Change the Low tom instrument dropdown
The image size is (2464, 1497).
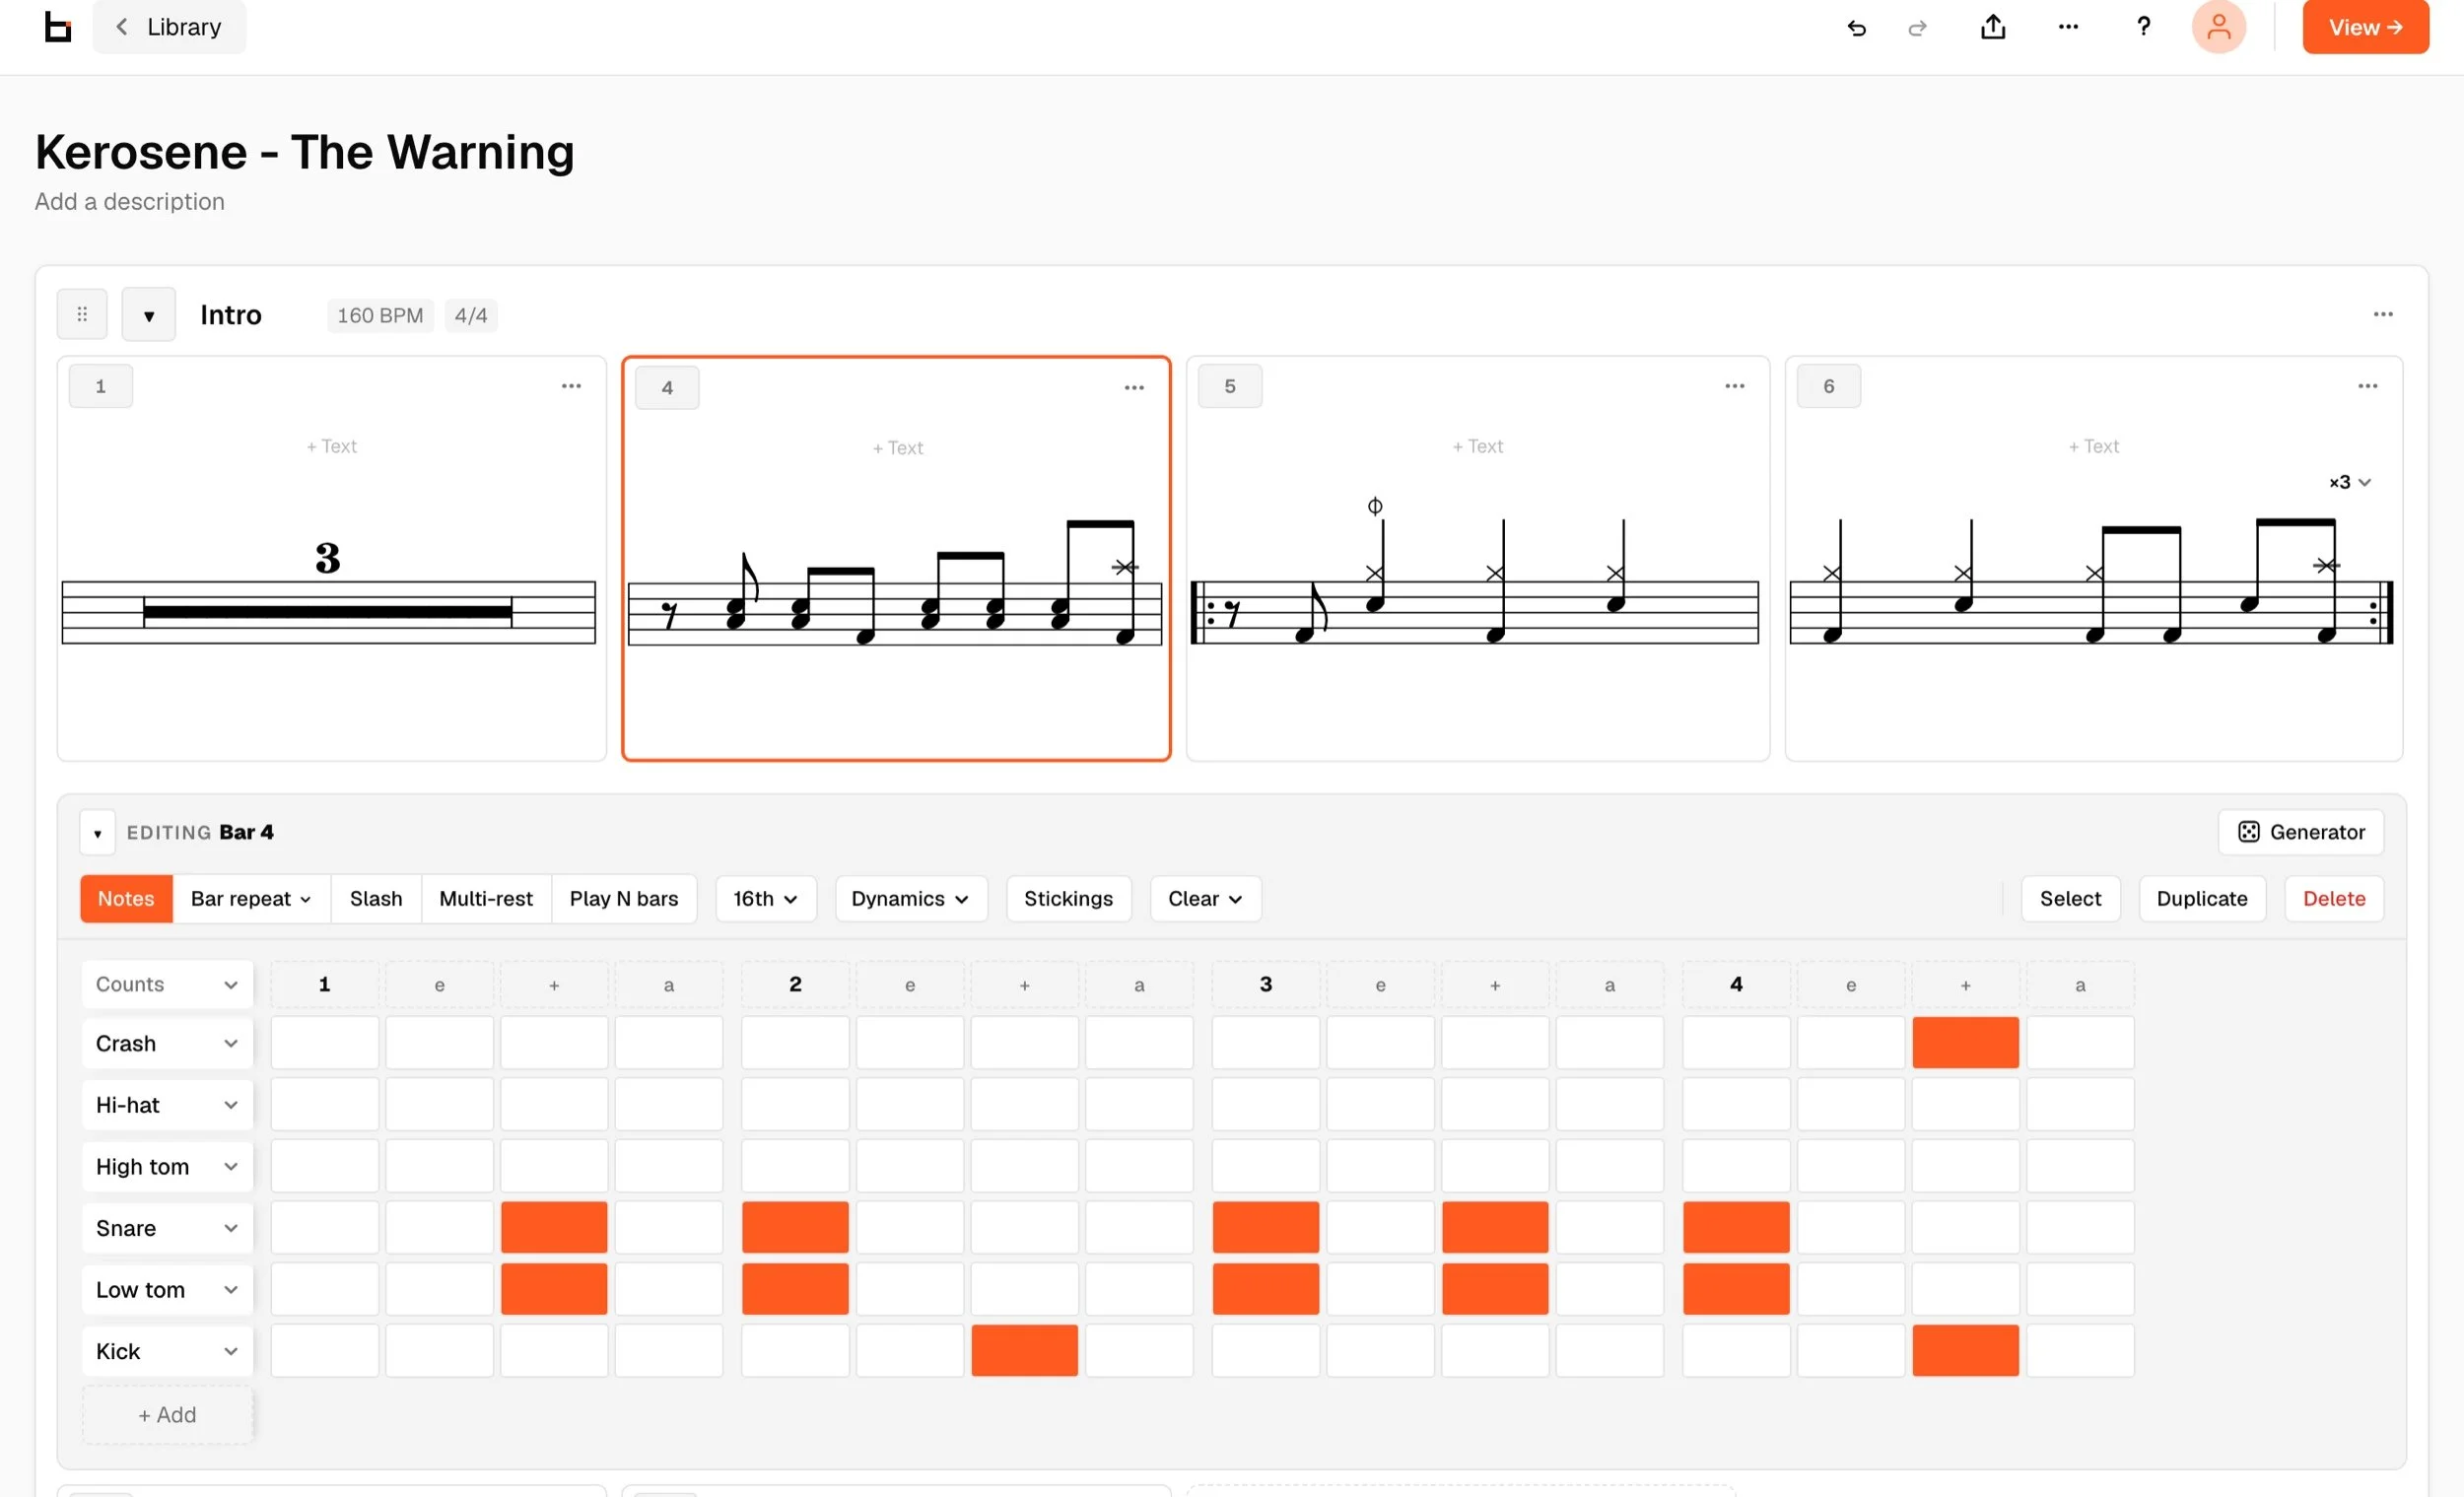point(167,1290)
